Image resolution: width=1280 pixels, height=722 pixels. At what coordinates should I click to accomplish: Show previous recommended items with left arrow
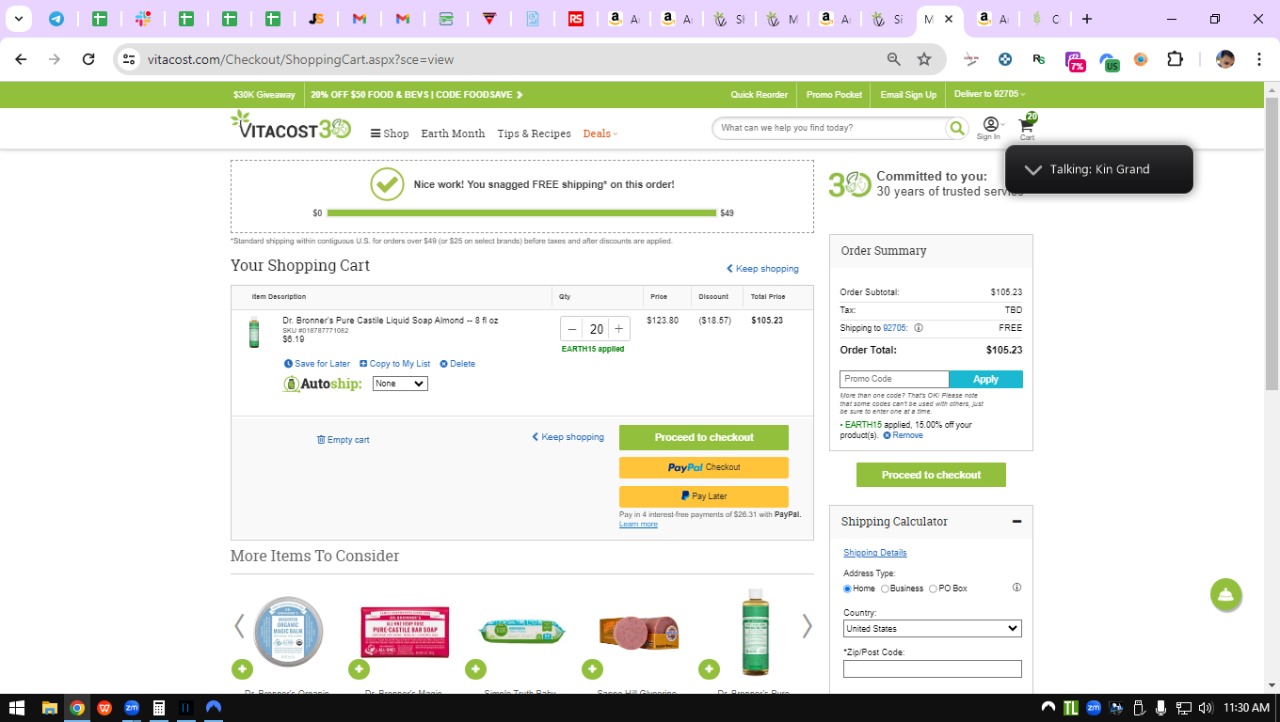coord(239,627)
